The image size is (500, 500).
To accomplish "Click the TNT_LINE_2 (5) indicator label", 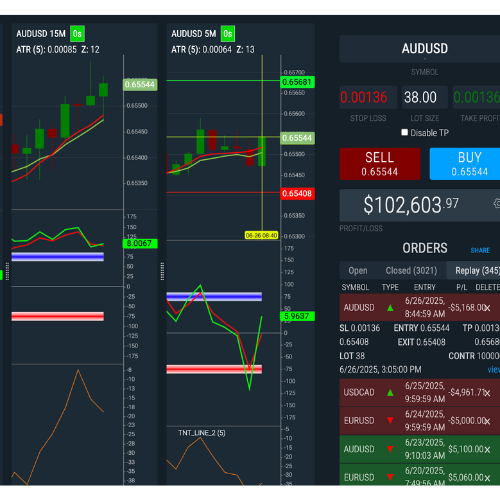I will (202, 433).
